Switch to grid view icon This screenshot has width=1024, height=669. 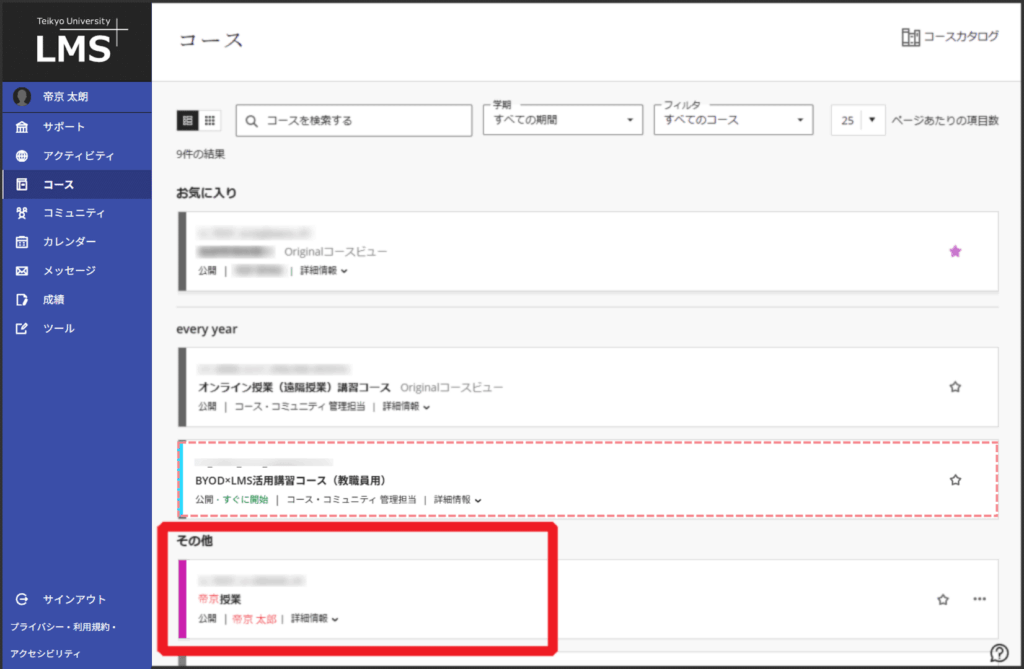pyautogui.click(x=210, y=120)
